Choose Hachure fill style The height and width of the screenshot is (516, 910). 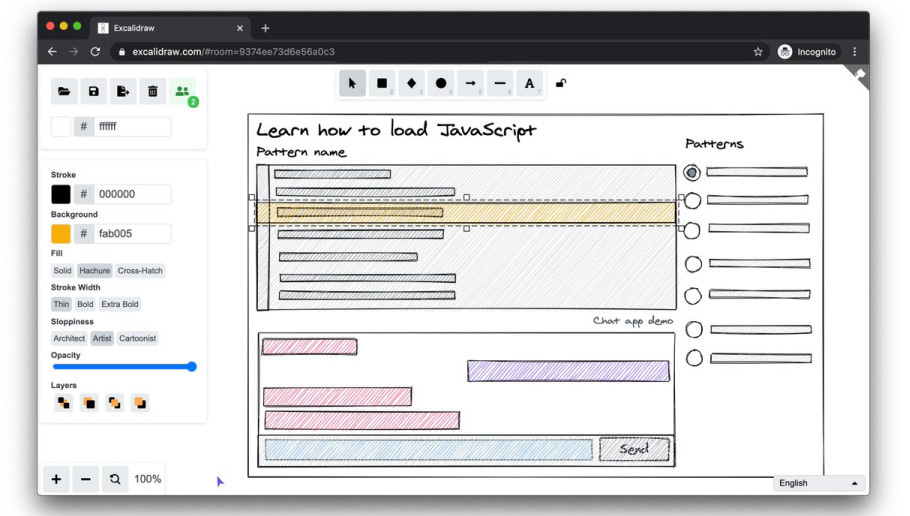point(94,270)
